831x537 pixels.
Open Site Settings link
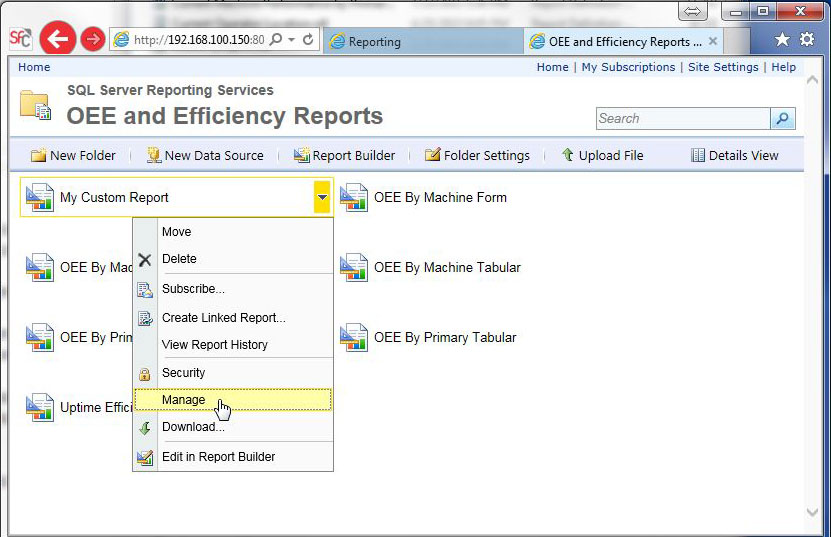pos(723,67)
